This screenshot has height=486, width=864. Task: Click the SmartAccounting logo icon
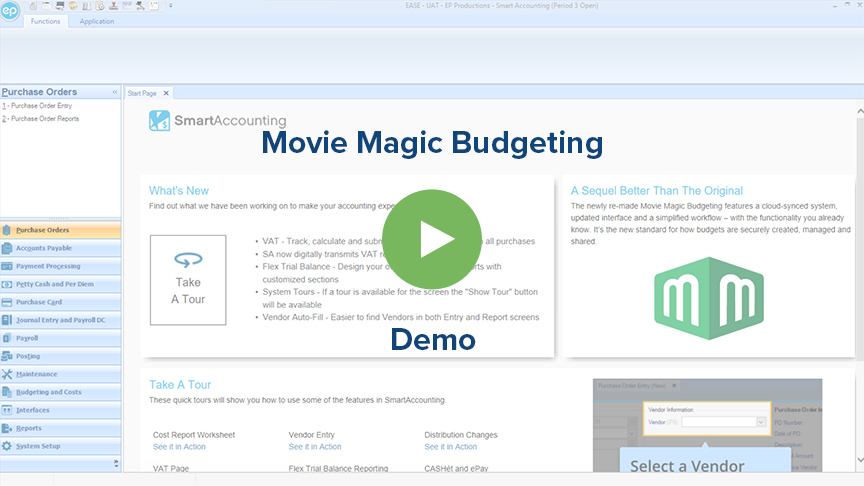click(x=160, y=121)
